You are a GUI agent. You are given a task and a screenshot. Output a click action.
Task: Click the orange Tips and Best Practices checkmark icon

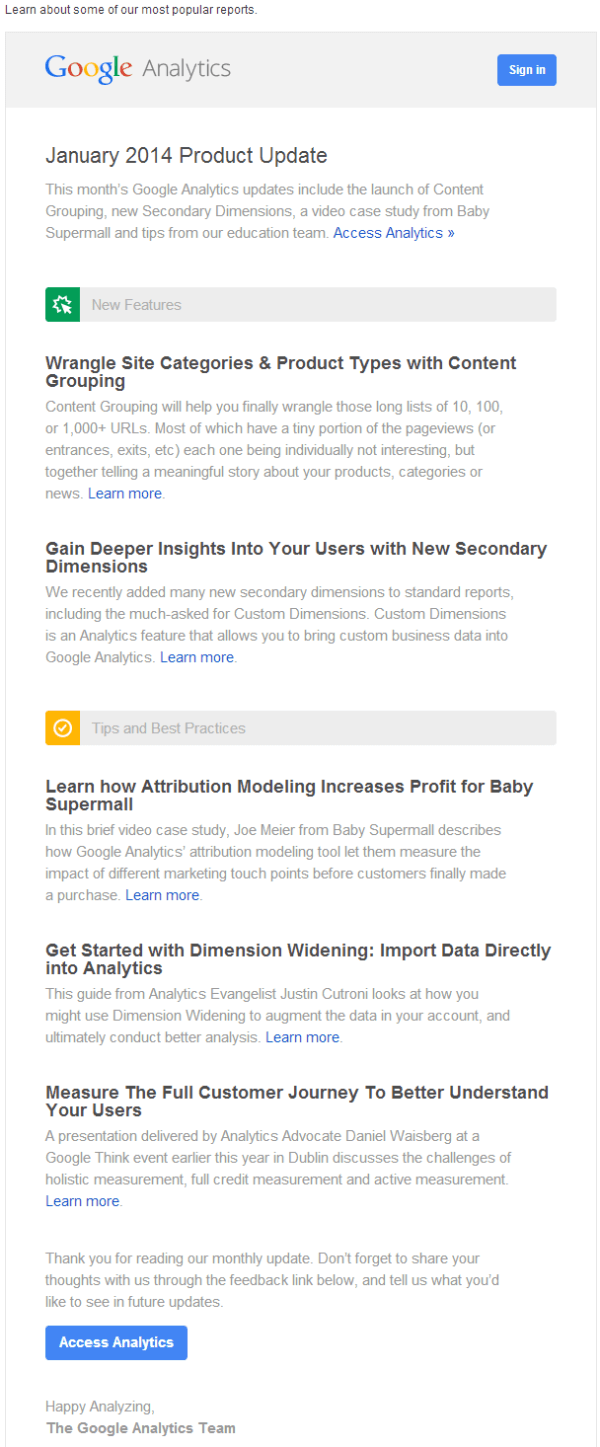click(x=62, y=728)
